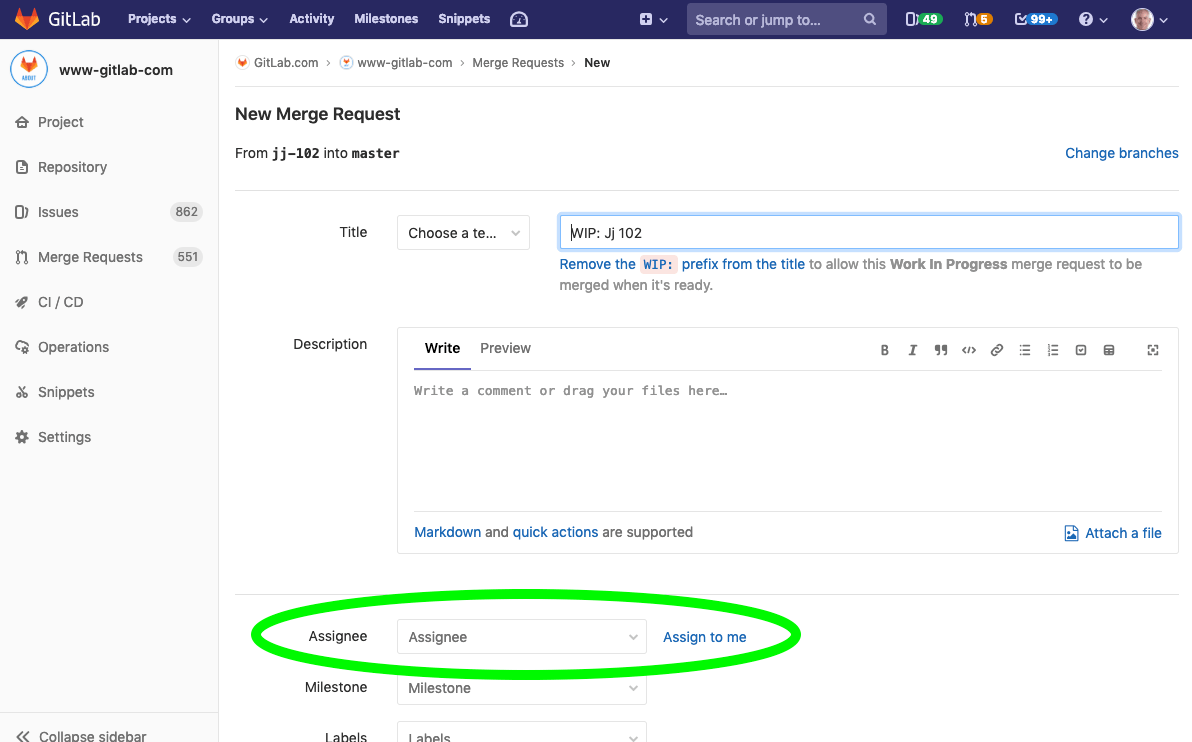Click the Issues count badge 862
This screenshot has width=1192, height=742.
[x=186, y=212]
